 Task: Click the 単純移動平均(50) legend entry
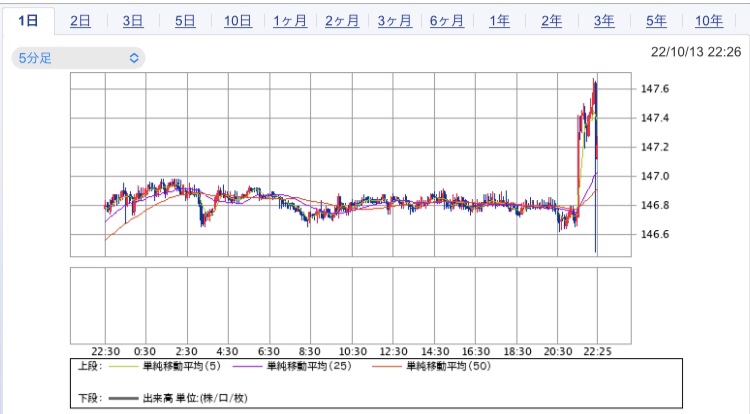449,366
